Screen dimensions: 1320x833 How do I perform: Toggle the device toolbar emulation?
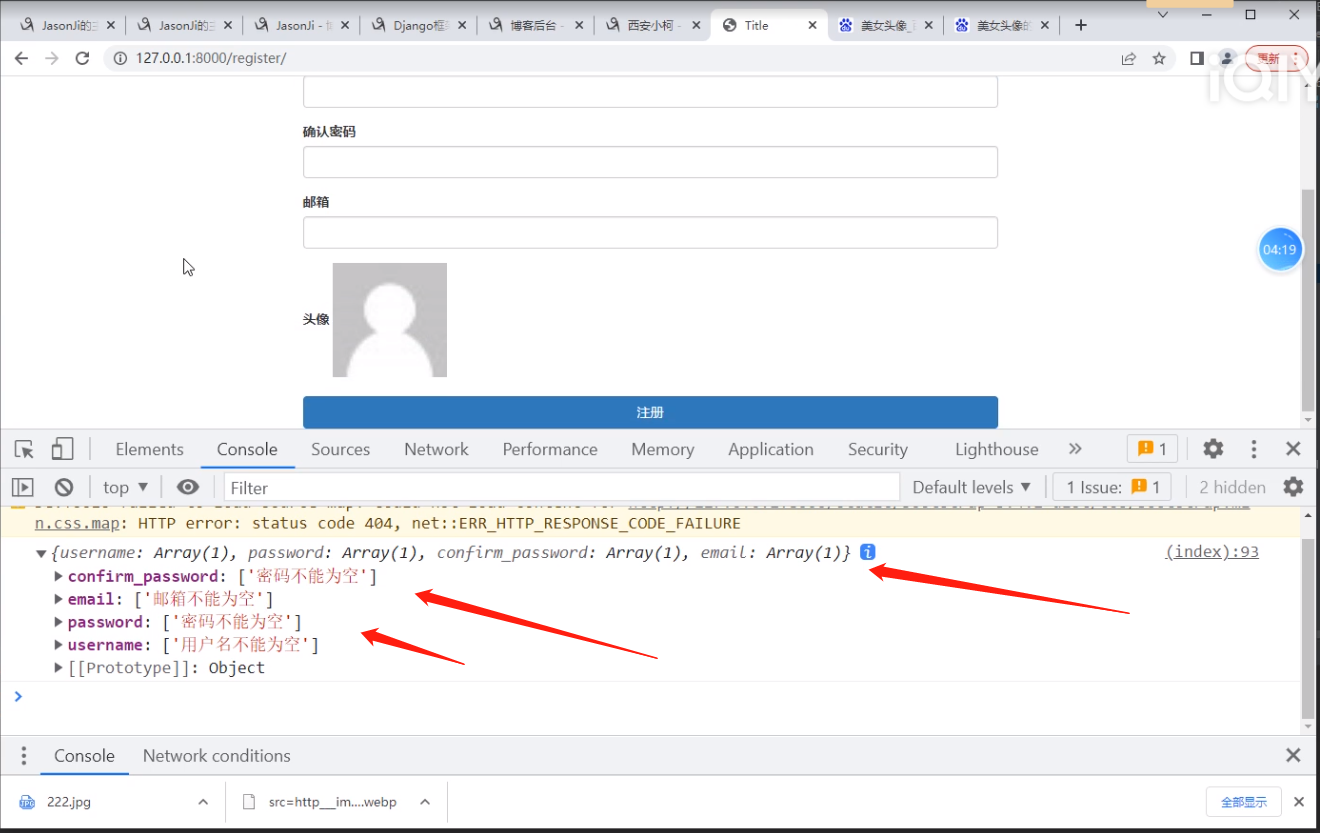63,449
